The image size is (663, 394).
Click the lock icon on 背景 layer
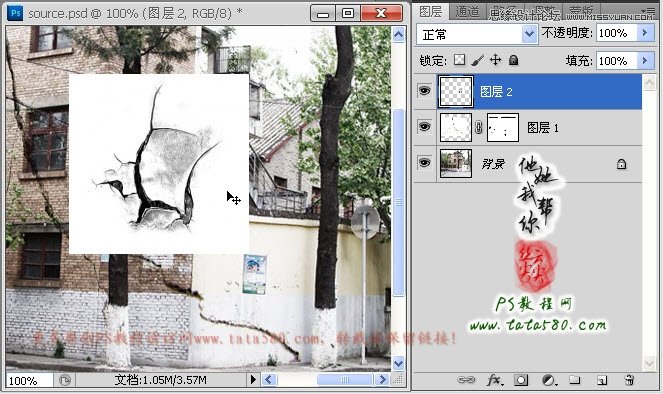pyautogui.click(x=621, y=164)
